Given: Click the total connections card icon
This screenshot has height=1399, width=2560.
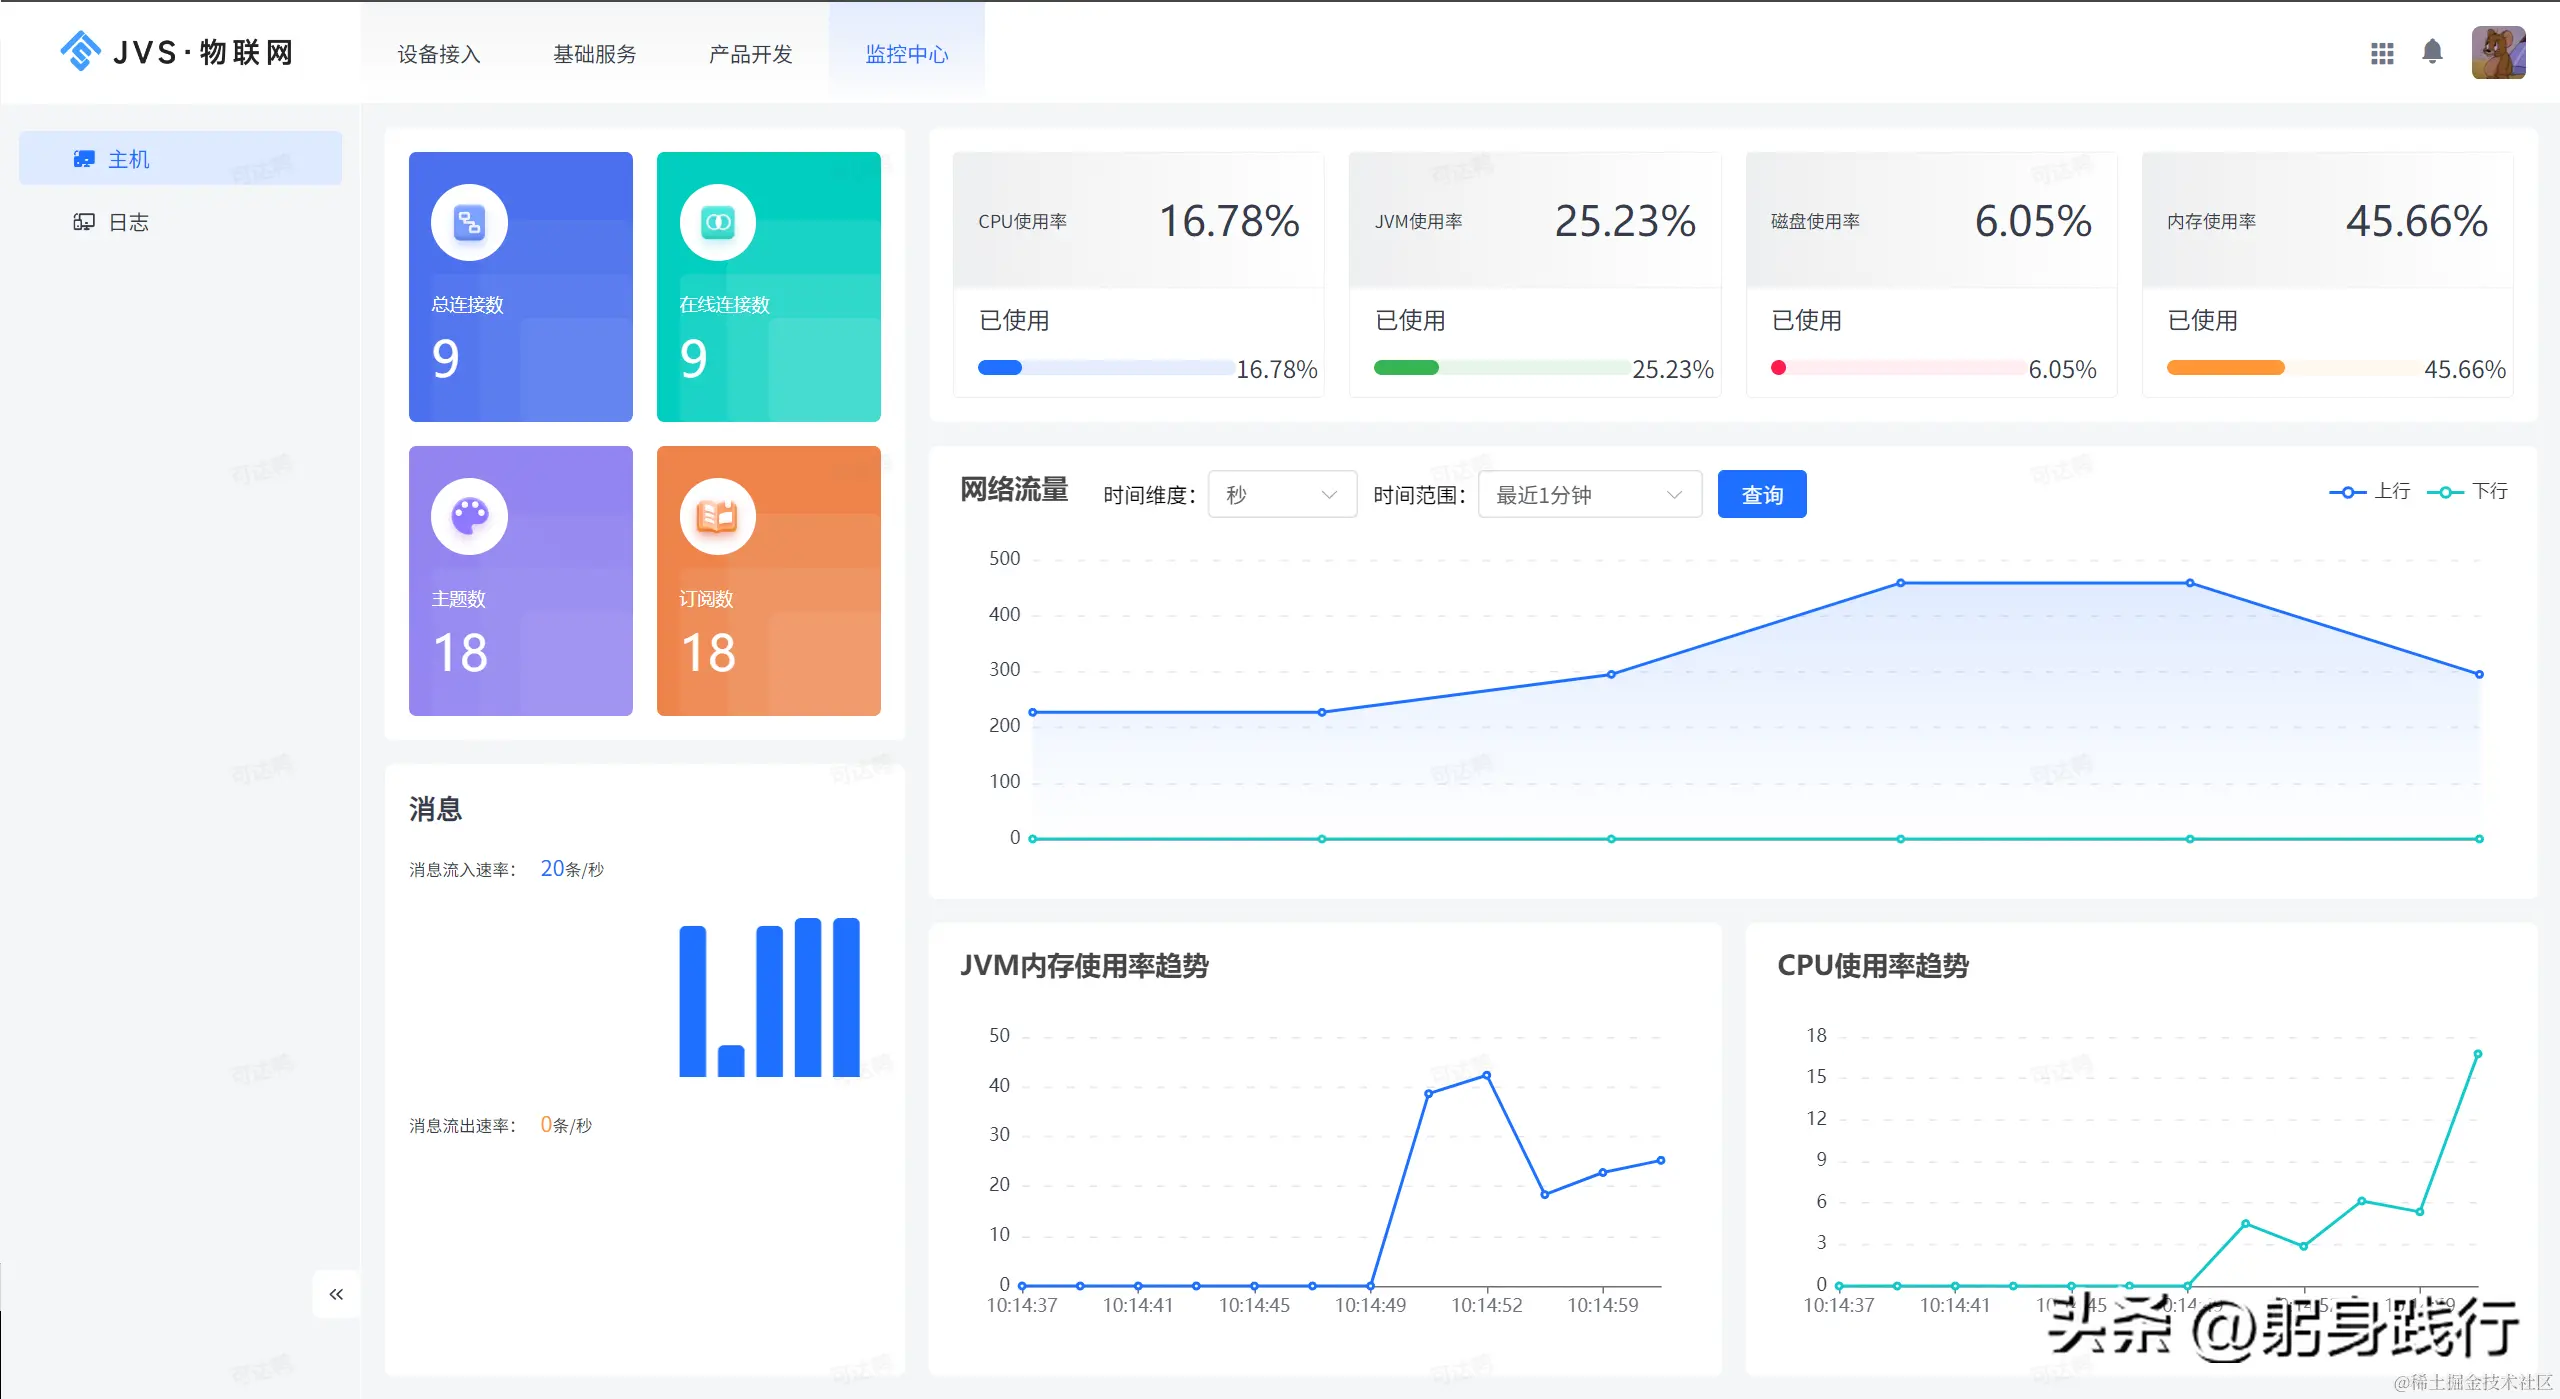Looking at the screenshot, I should pos(469,222).
